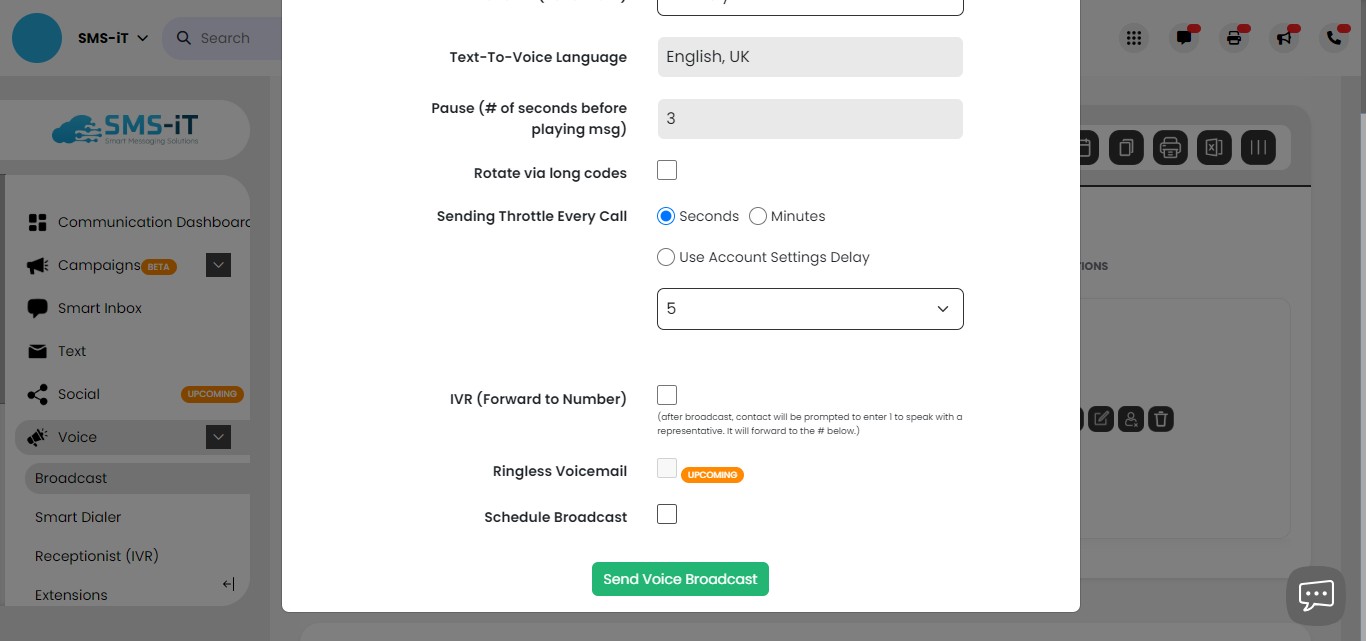The image size is (1366, 641).
Task: Open phone call notifications
Action: [1334, 37]
